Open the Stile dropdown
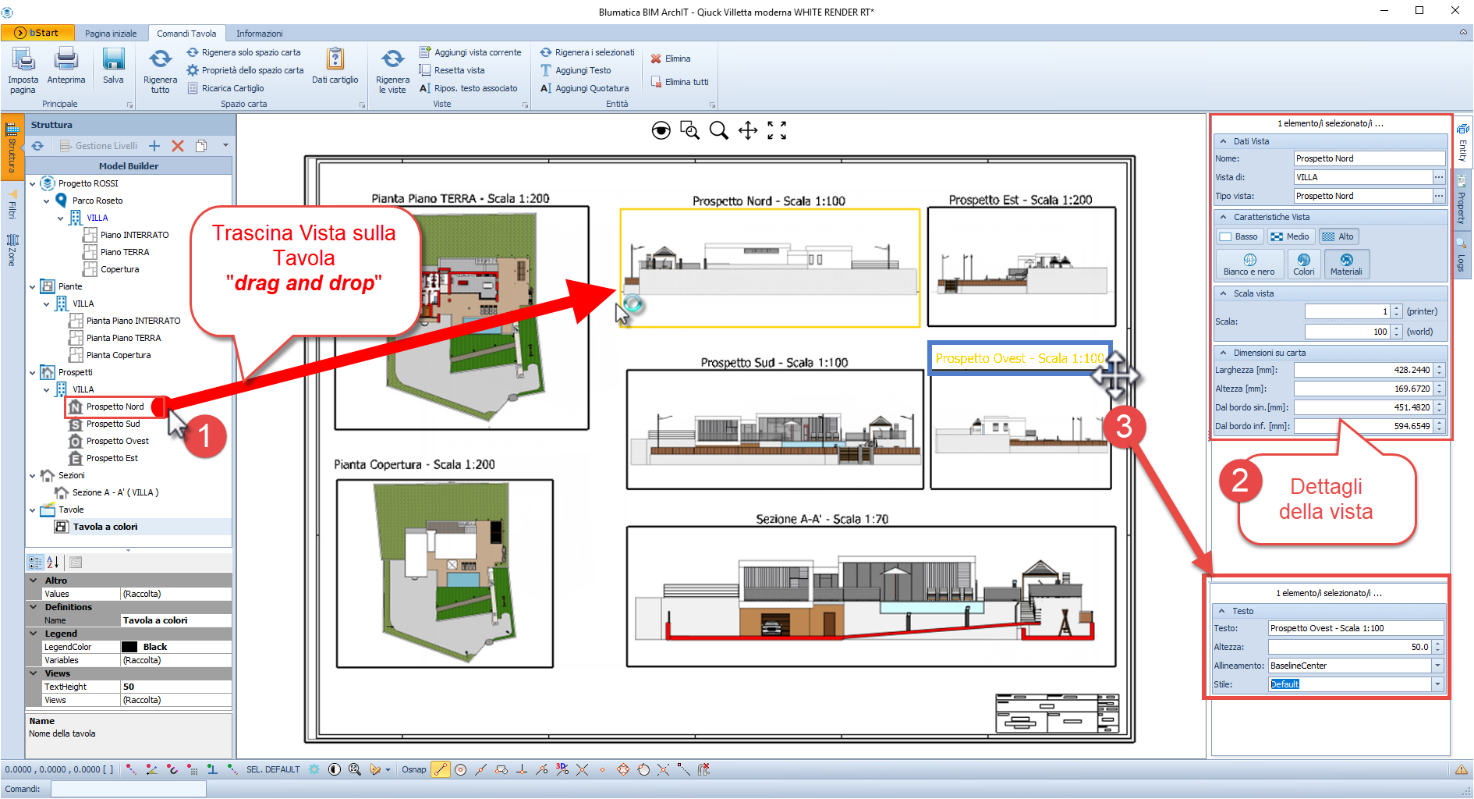 (1438, 684)
